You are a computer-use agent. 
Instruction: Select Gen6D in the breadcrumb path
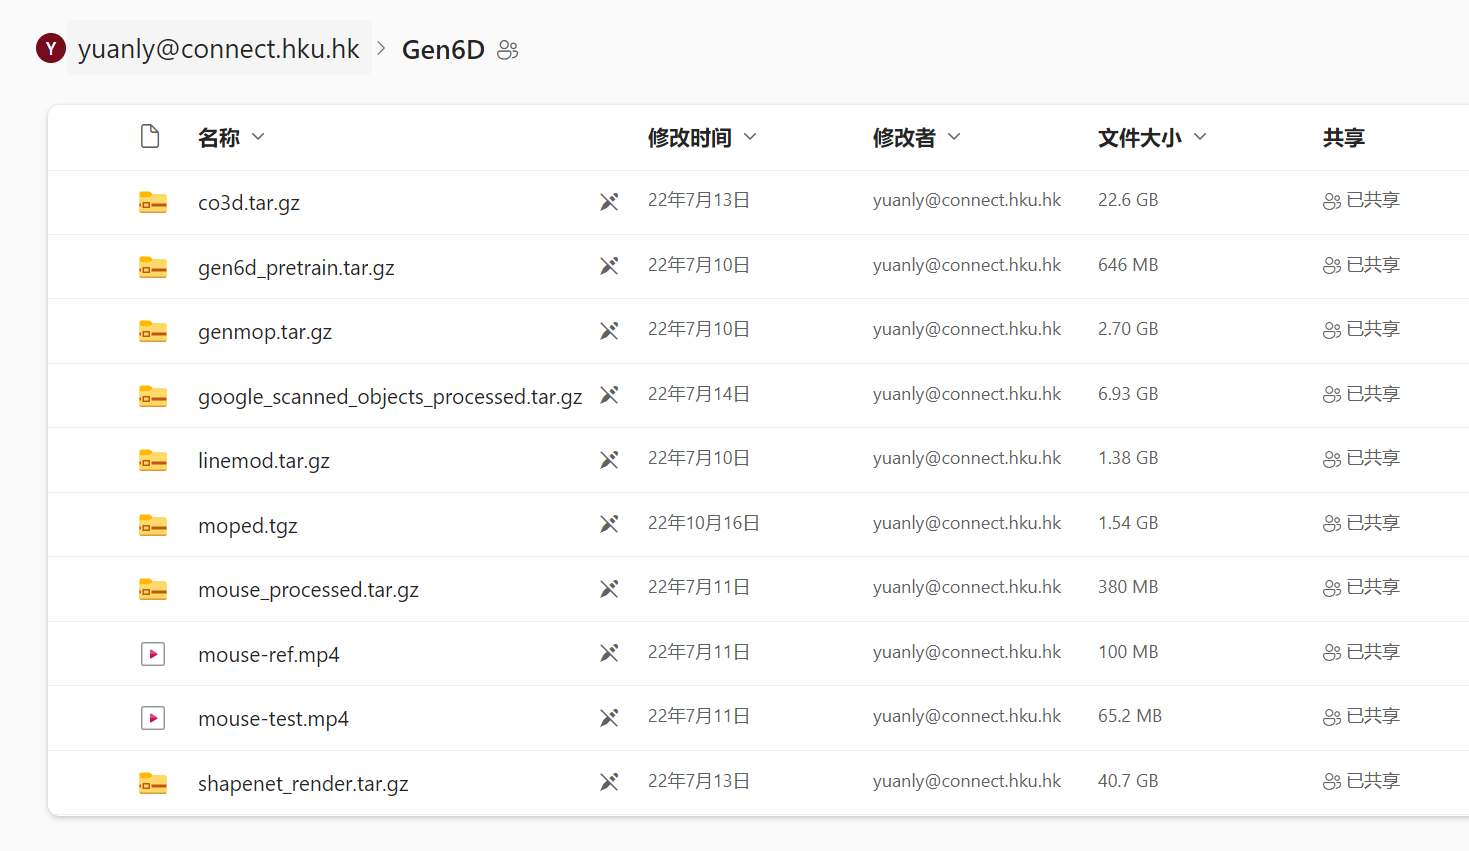[x=443, y=49]
